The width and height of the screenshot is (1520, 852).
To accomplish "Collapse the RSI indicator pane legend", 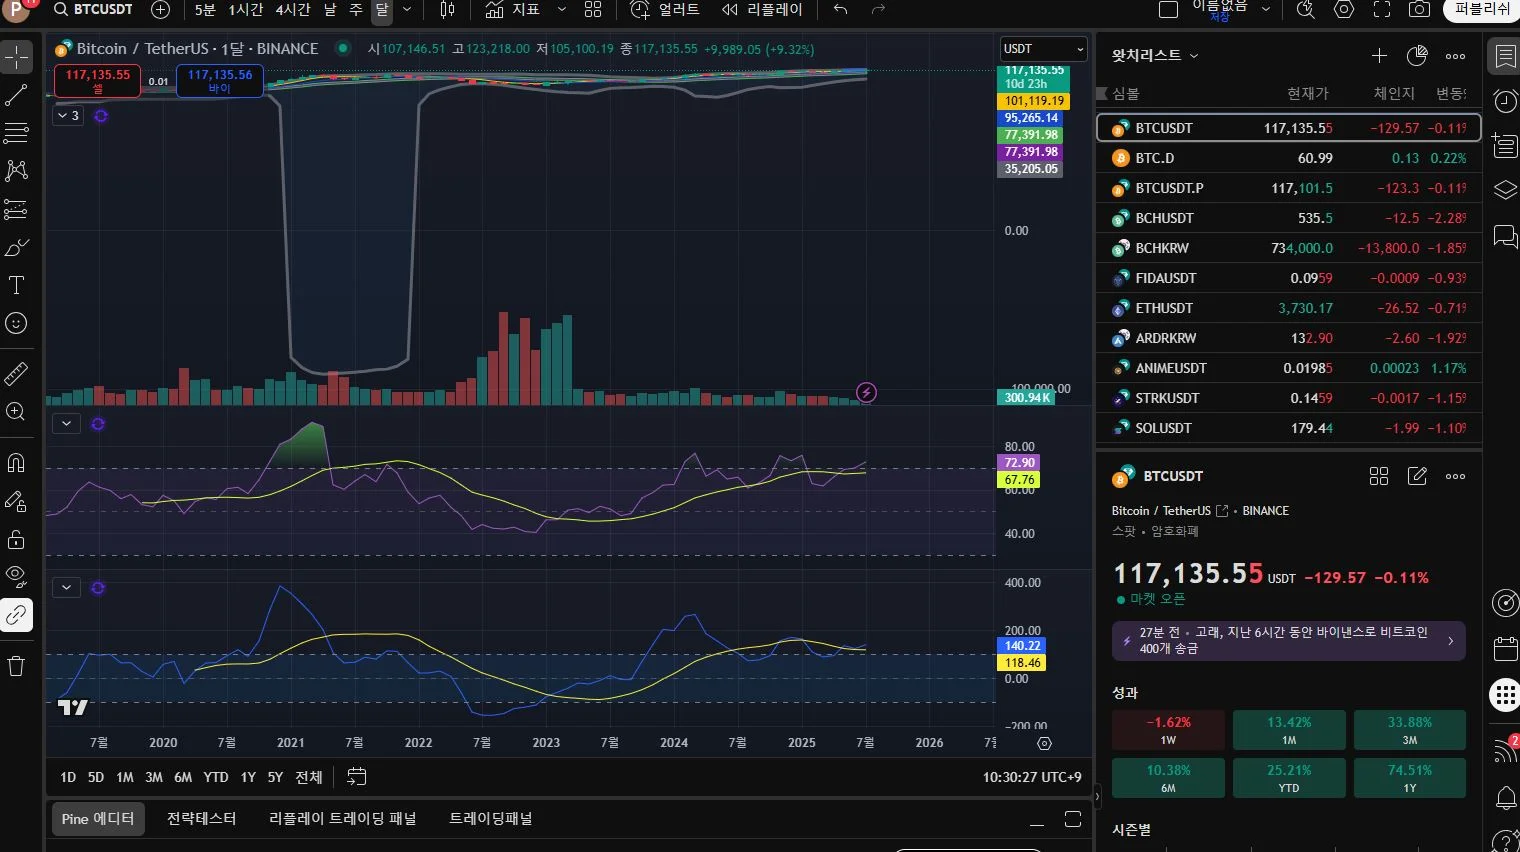I will pyautogui.click(x=66, y=423).
